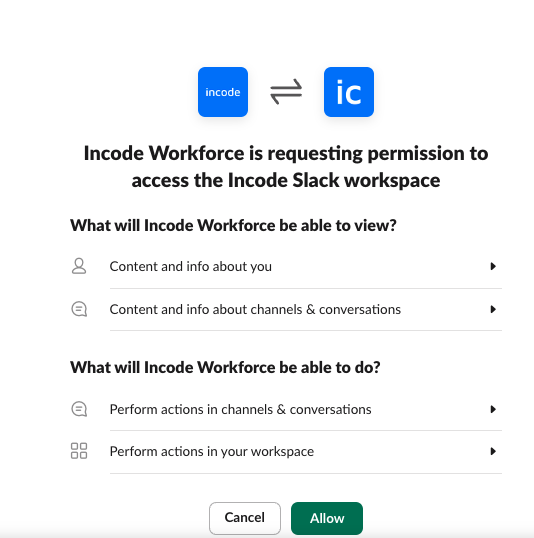Click the blue incode app logo
The image size is (534, 538).
223,92
